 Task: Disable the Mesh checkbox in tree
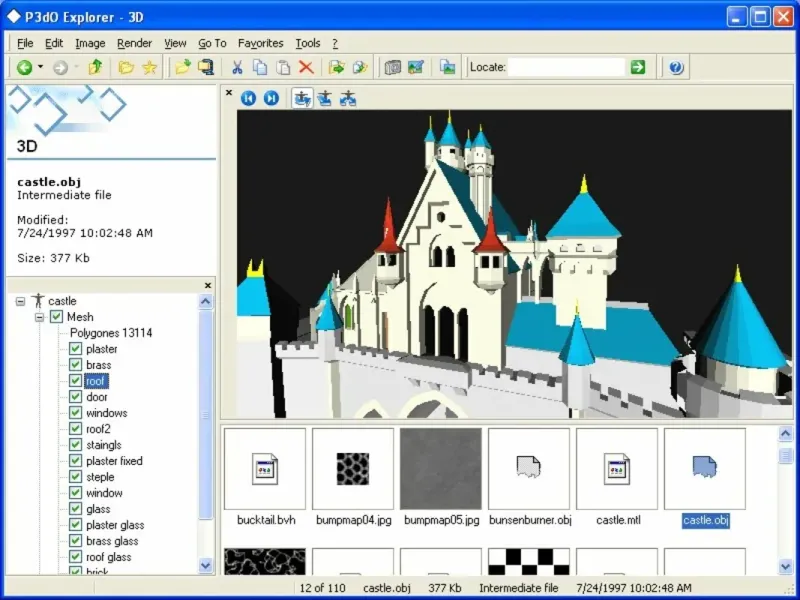click(x=57, y=317)
